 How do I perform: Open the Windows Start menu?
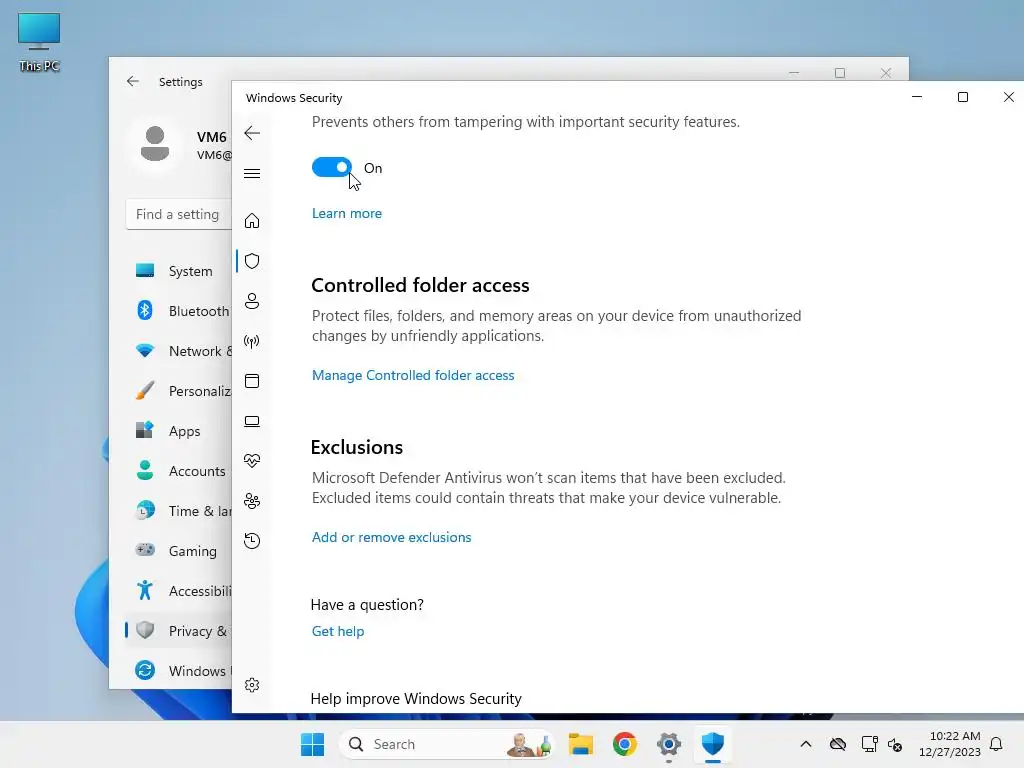312,744
